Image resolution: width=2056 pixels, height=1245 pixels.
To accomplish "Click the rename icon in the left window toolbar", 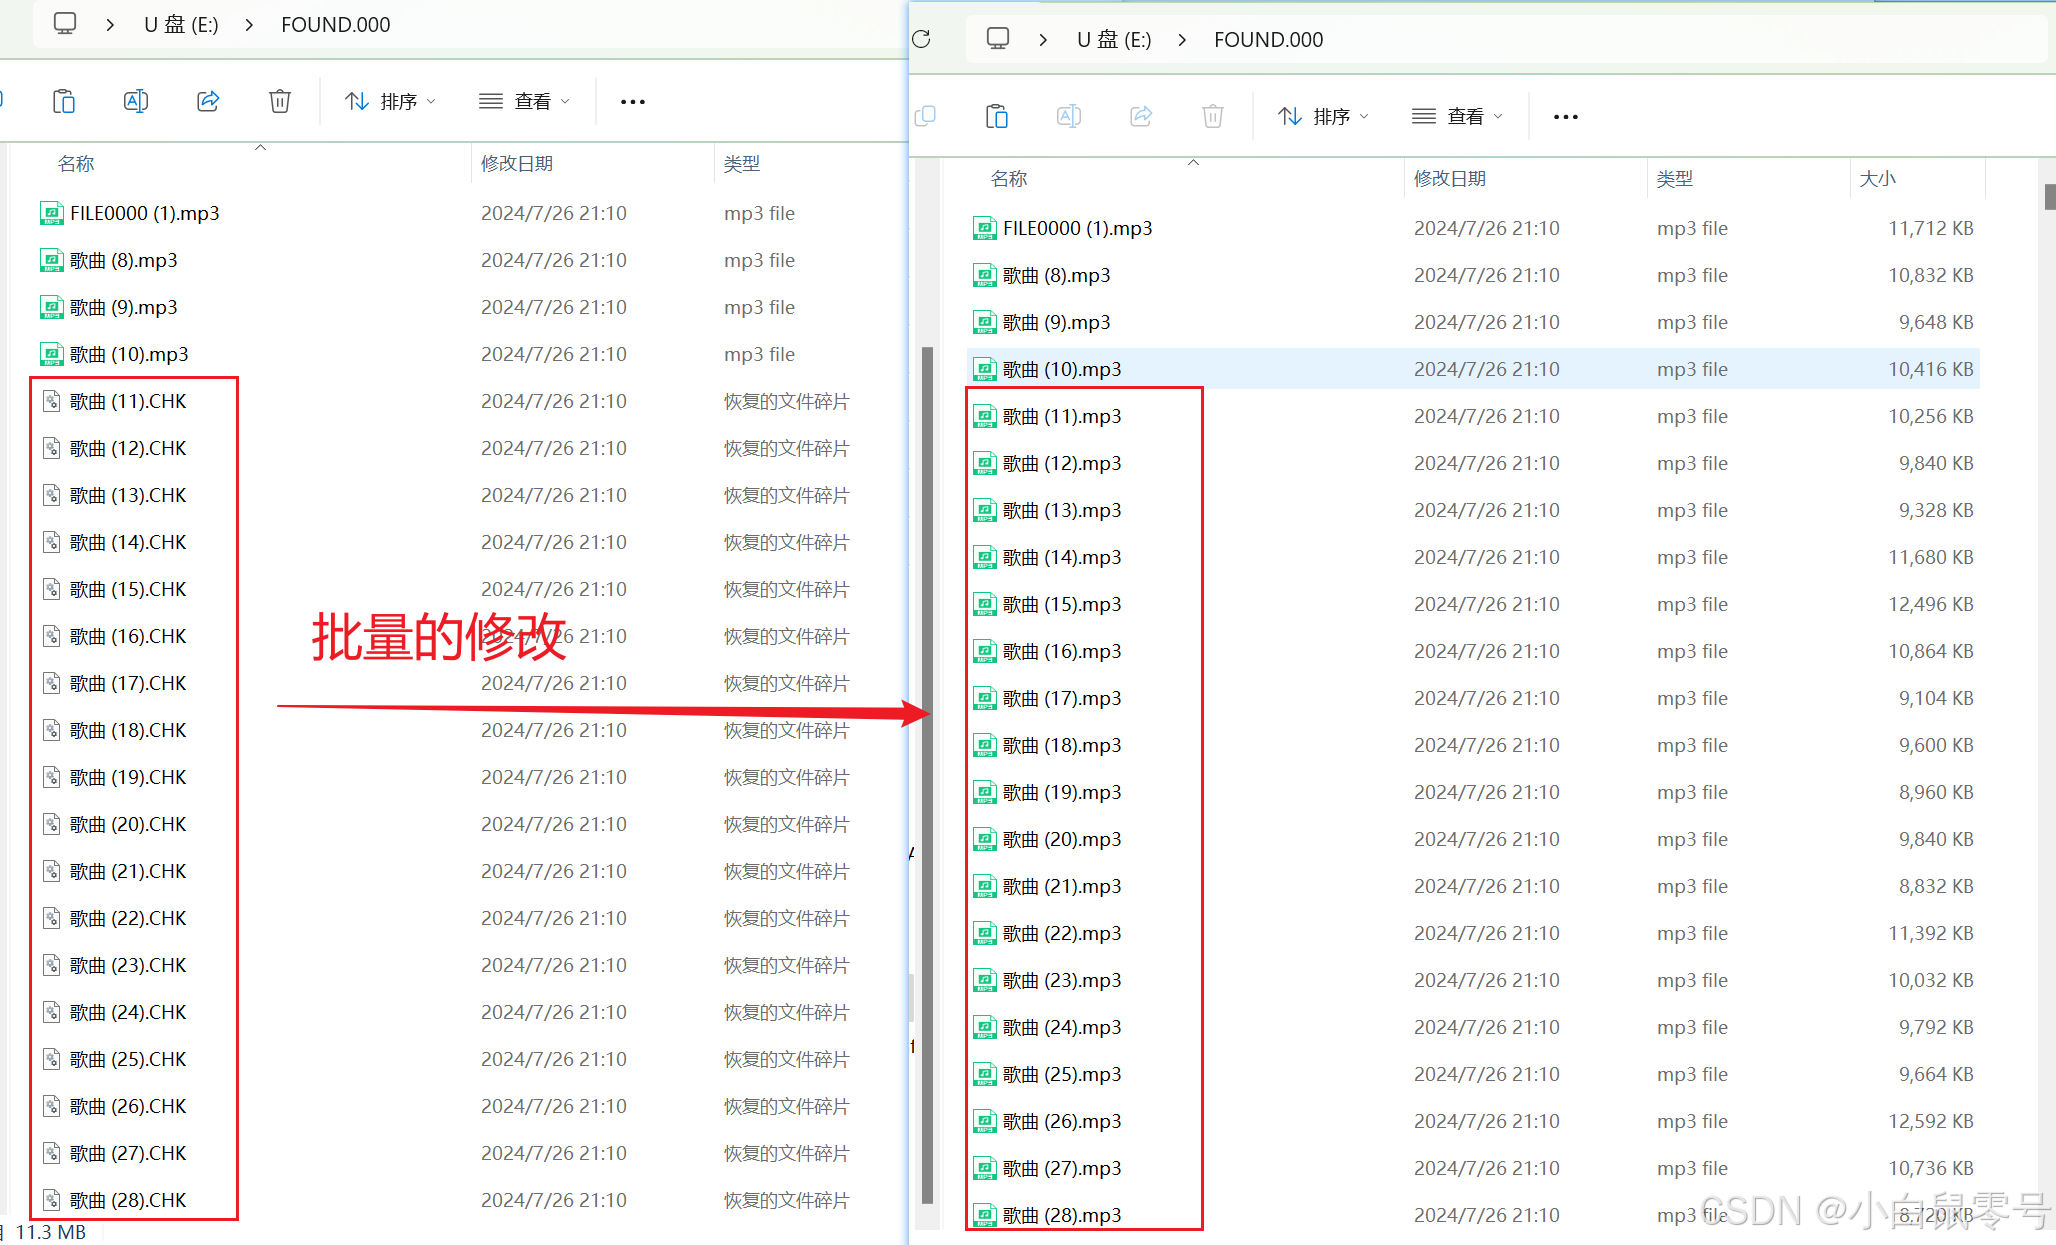I will 136,101.
